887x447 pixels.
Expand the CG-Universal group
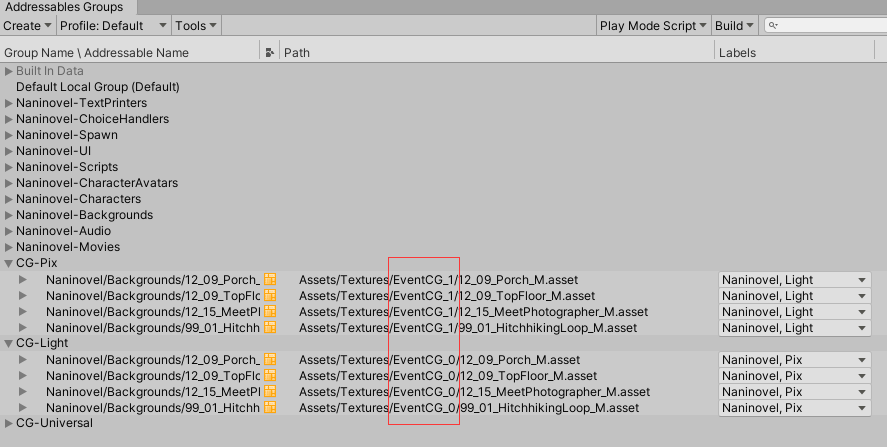[x=9, y=423]
